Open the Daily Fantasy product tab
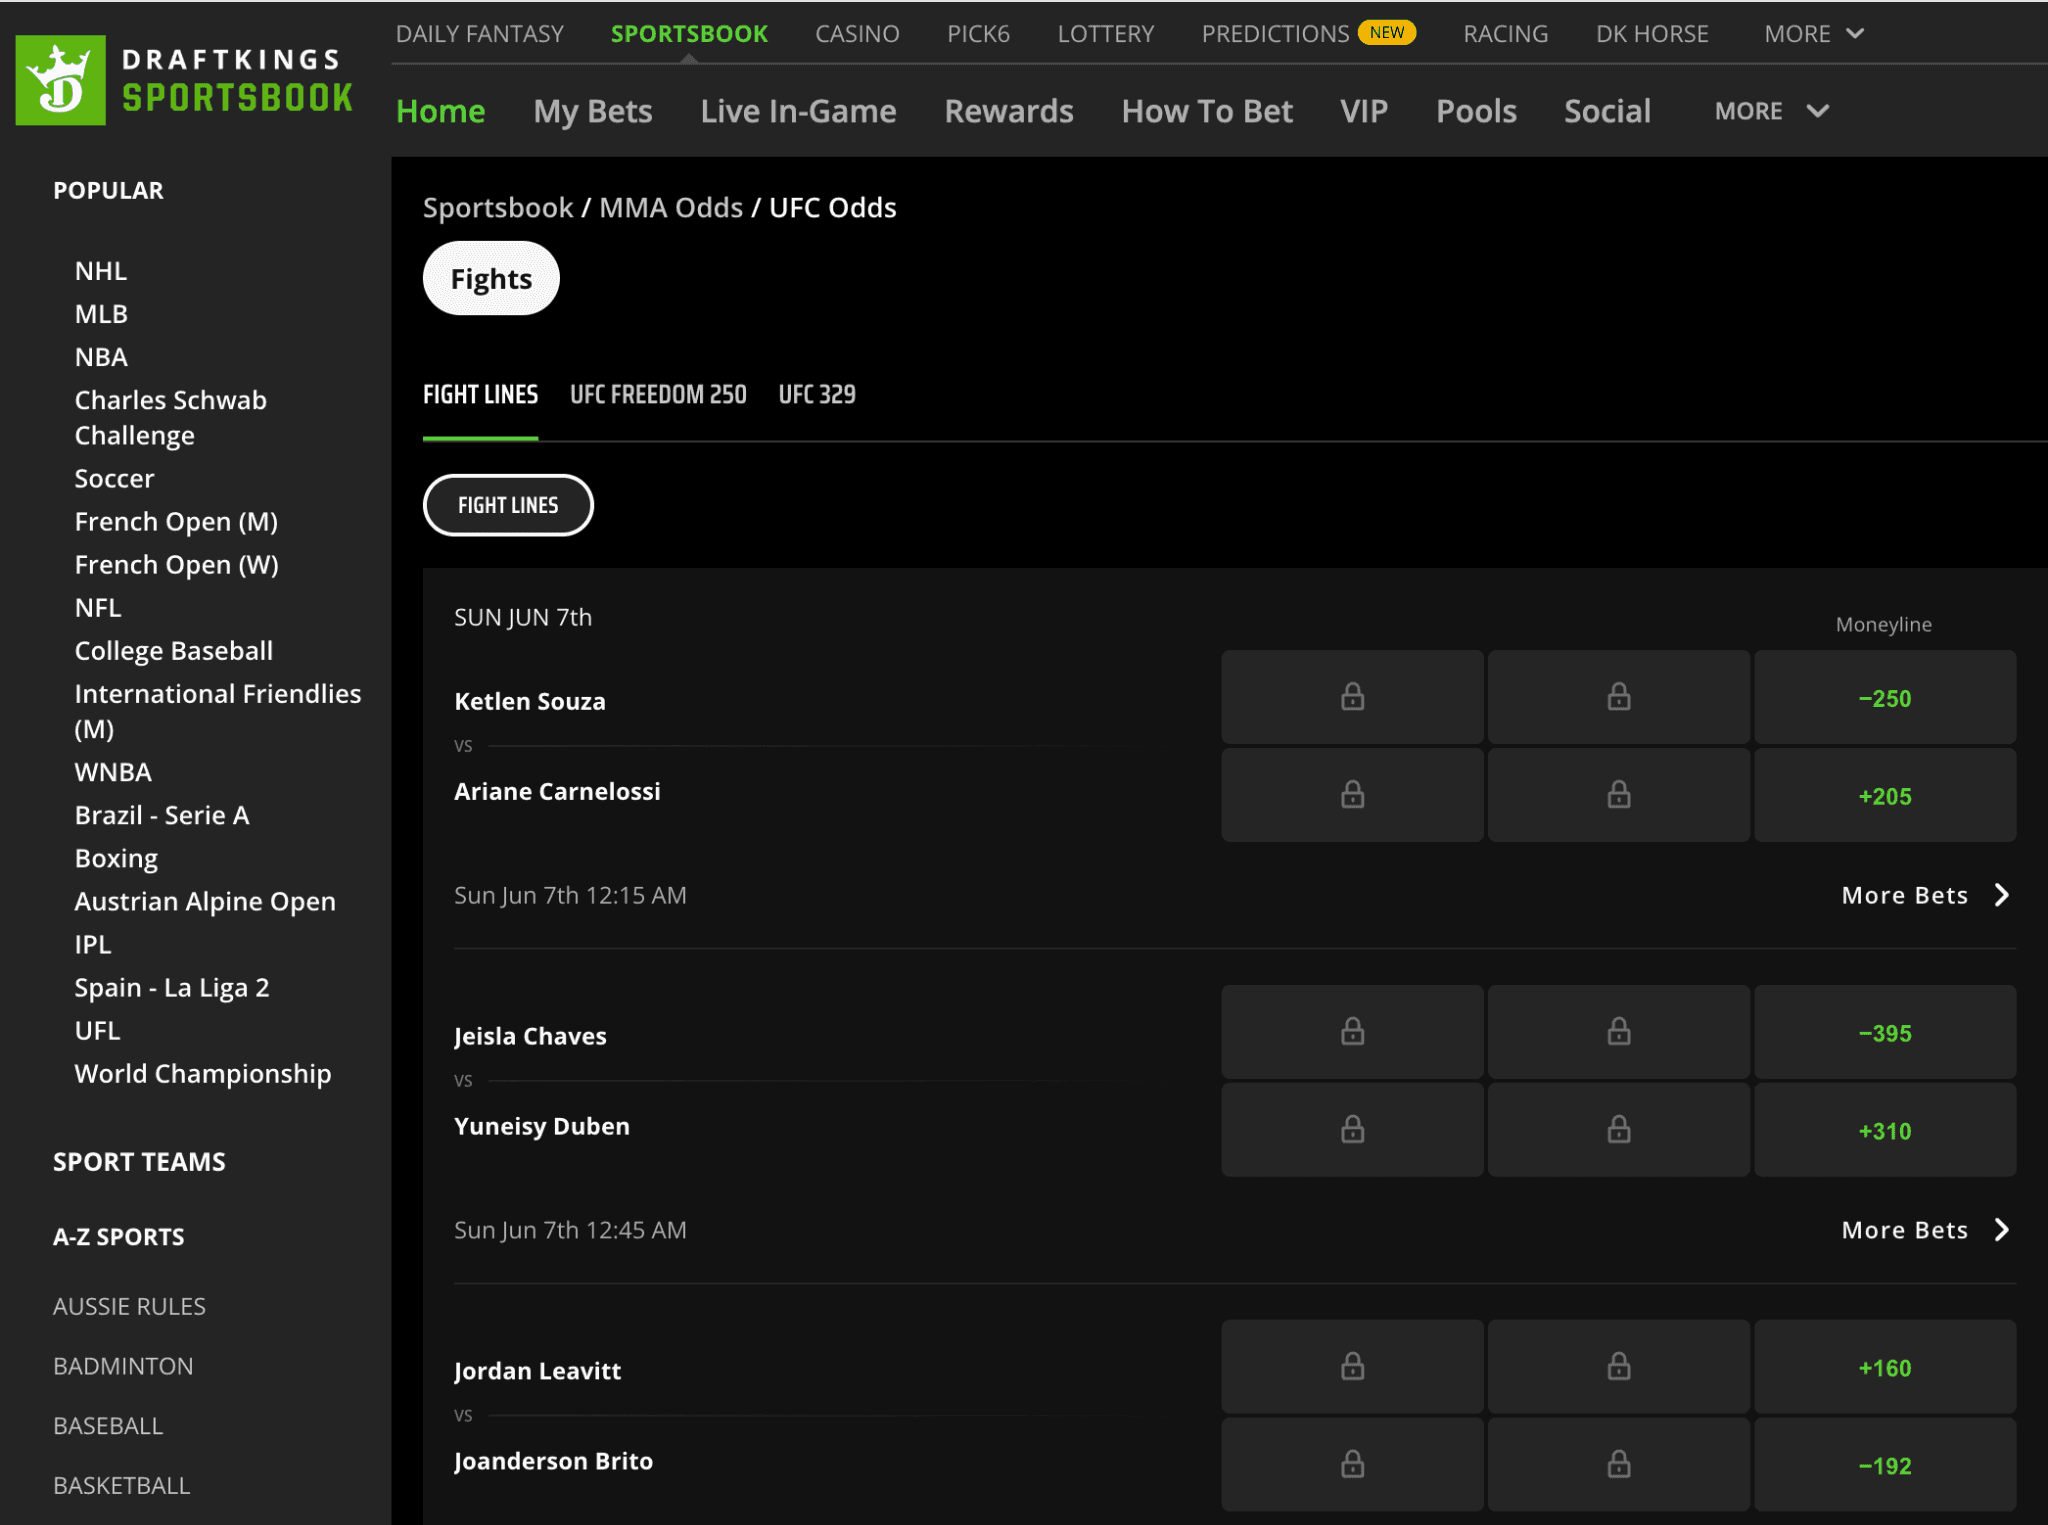 pyautogui.click(x=480, y=34)
